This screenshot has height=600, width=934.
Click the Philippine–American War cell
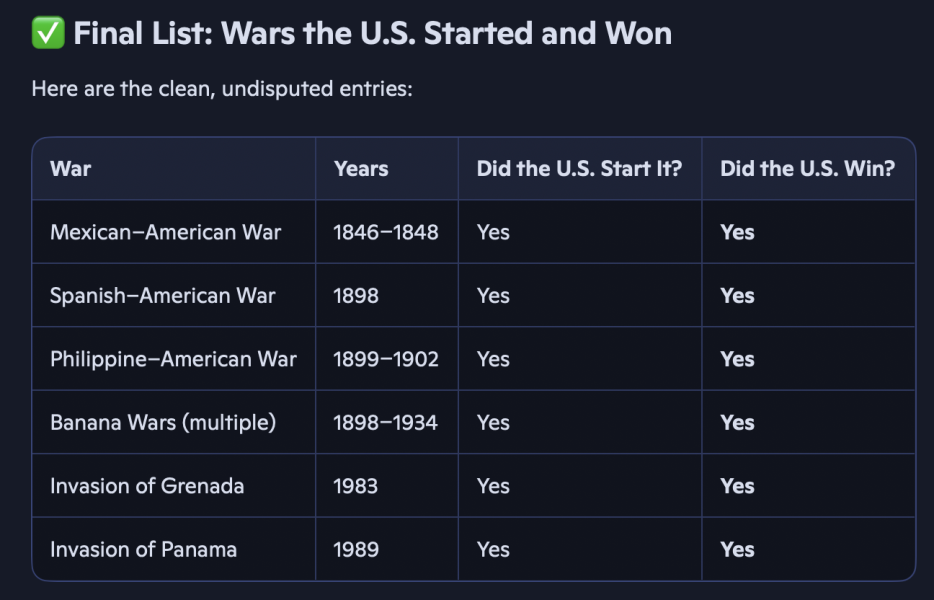coord(173,359)
